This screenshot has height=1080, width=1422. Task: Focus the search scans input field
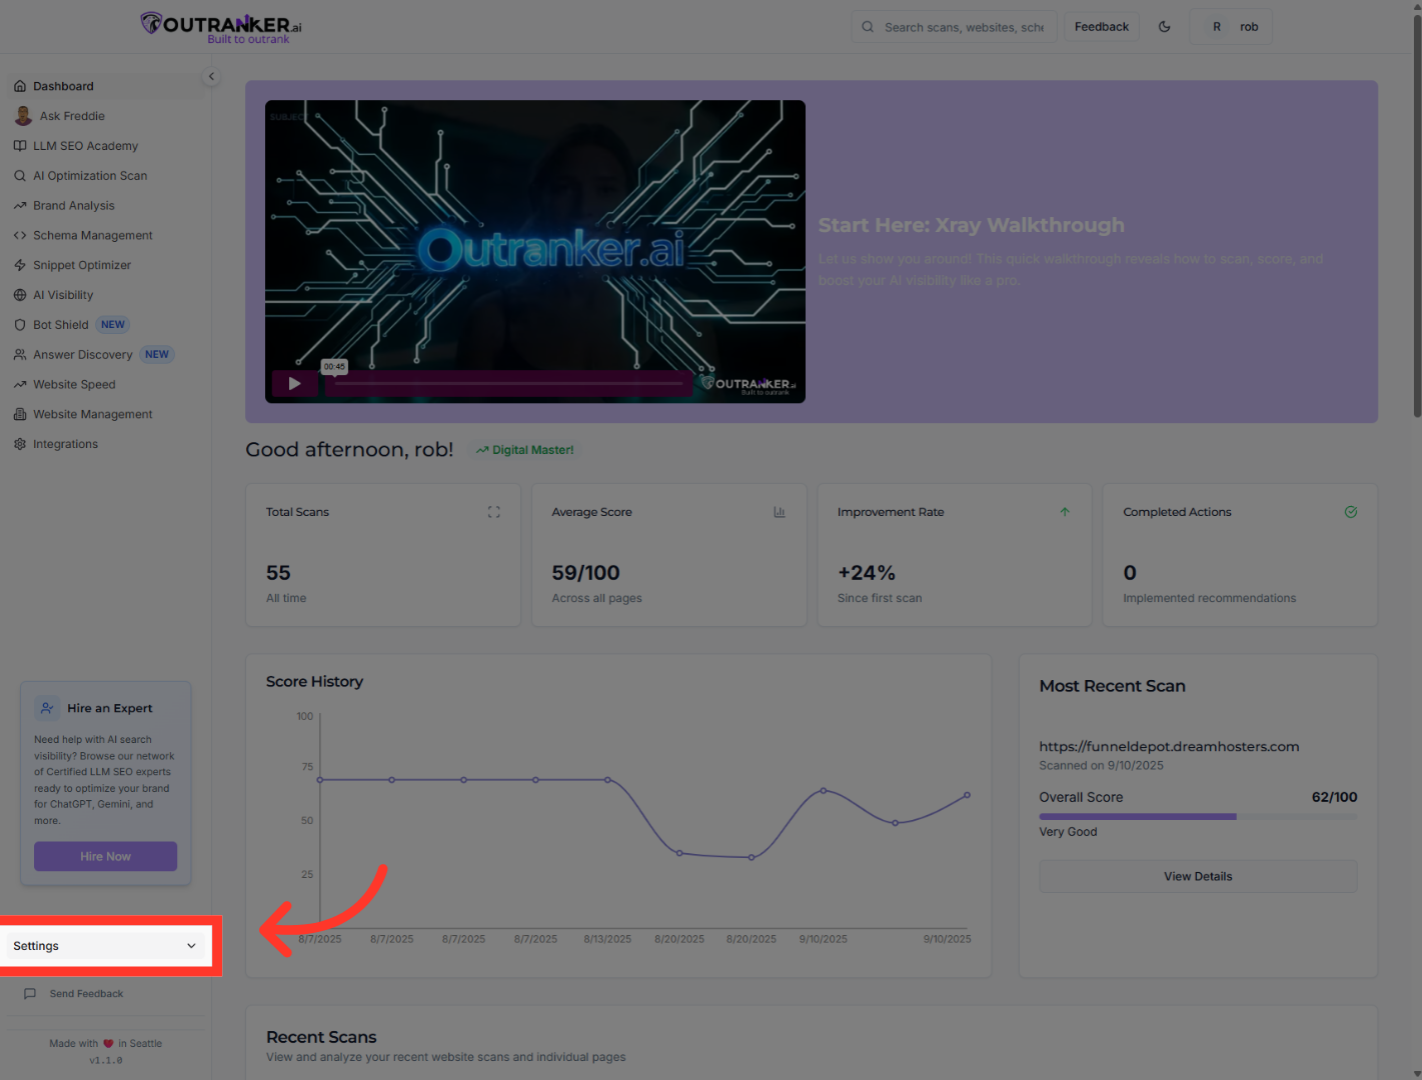pos(953,27)
